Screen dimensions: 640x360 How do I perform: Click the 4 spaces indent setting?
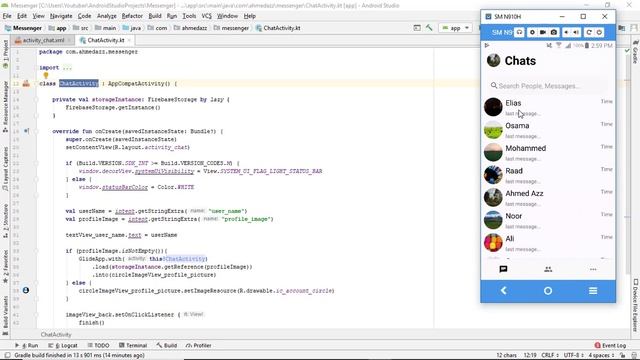pyautogui.click(x=601, y=356)
